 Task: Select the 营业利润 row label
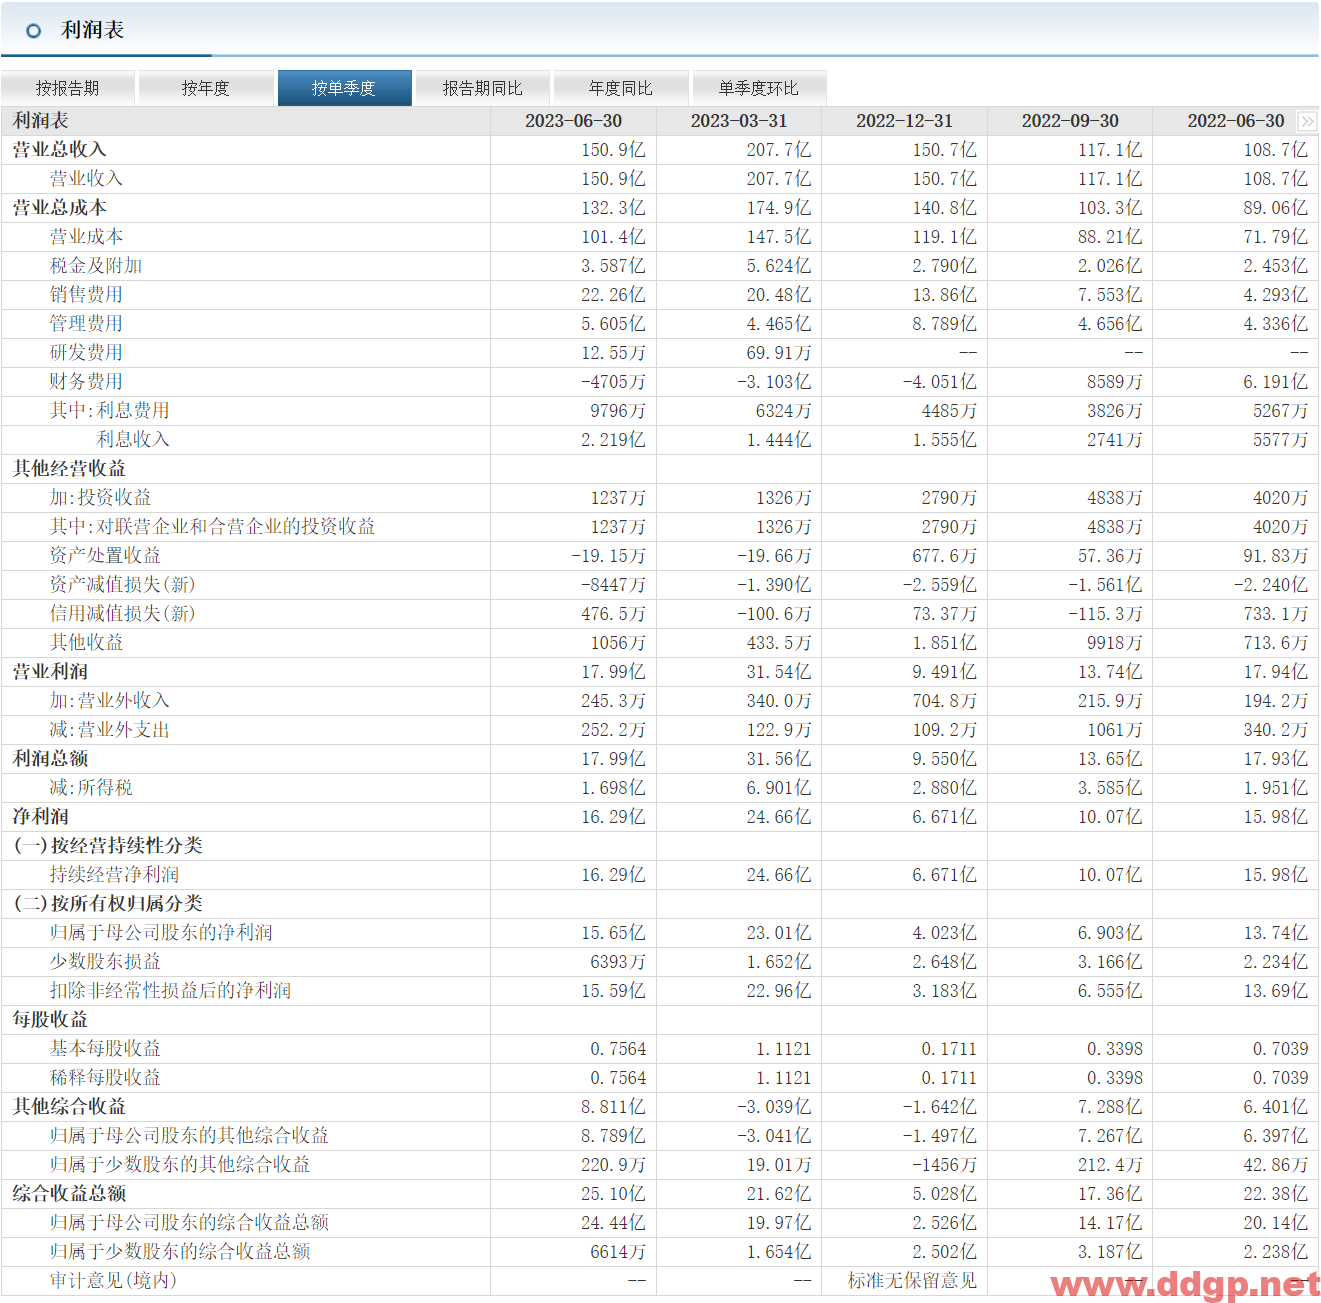pos(50,672)
